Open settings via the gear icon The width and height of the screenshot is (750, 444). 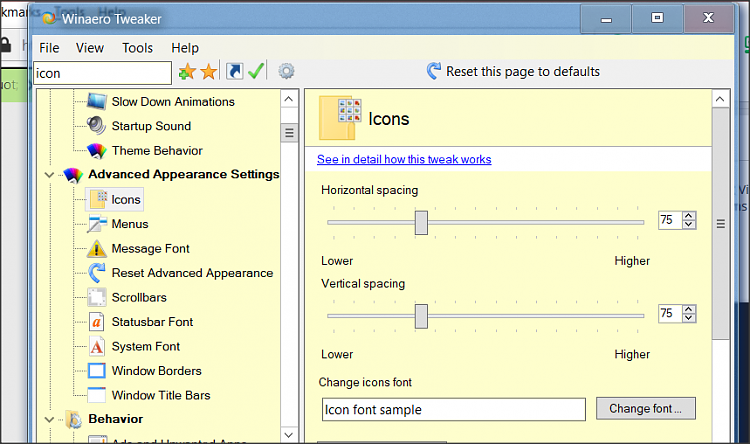coord(287,72)
